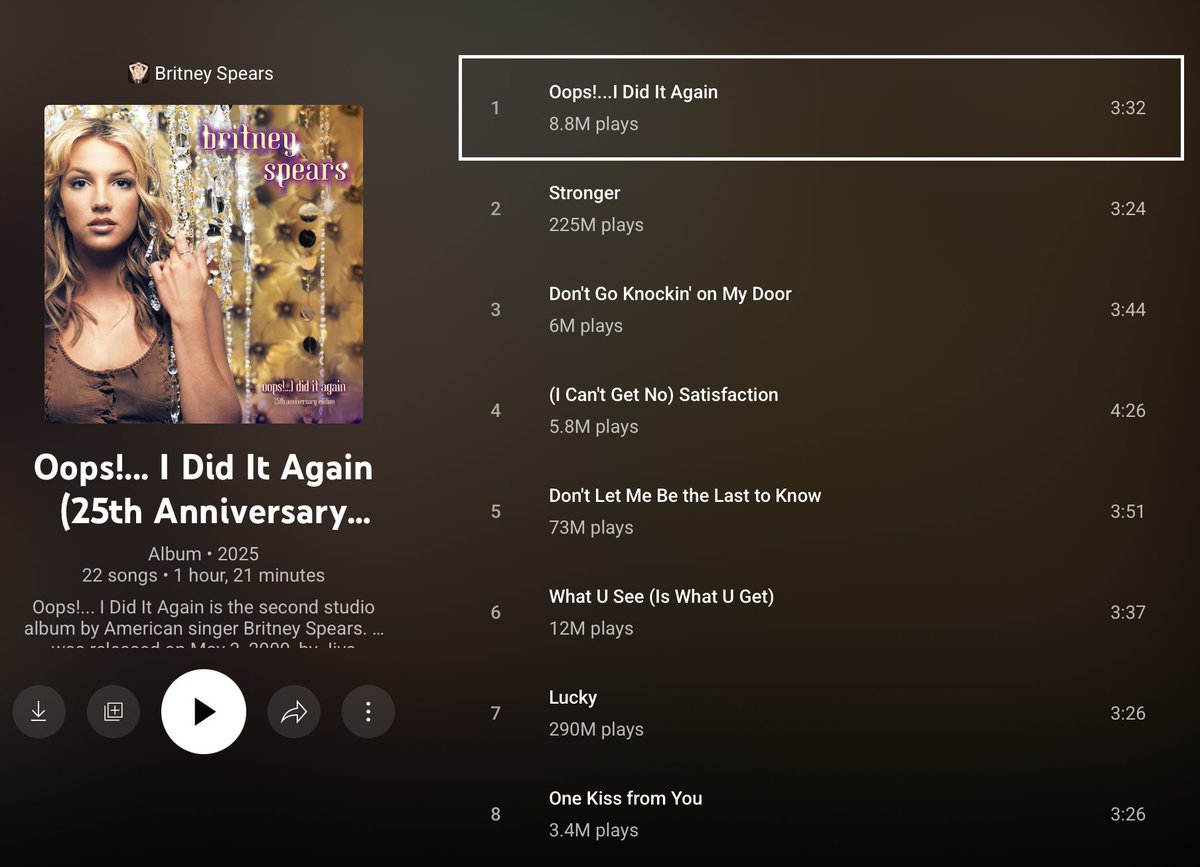The width and height of the screenshot is (1200, 867).
Task: Download the album with the download icon
Action: 38,712
